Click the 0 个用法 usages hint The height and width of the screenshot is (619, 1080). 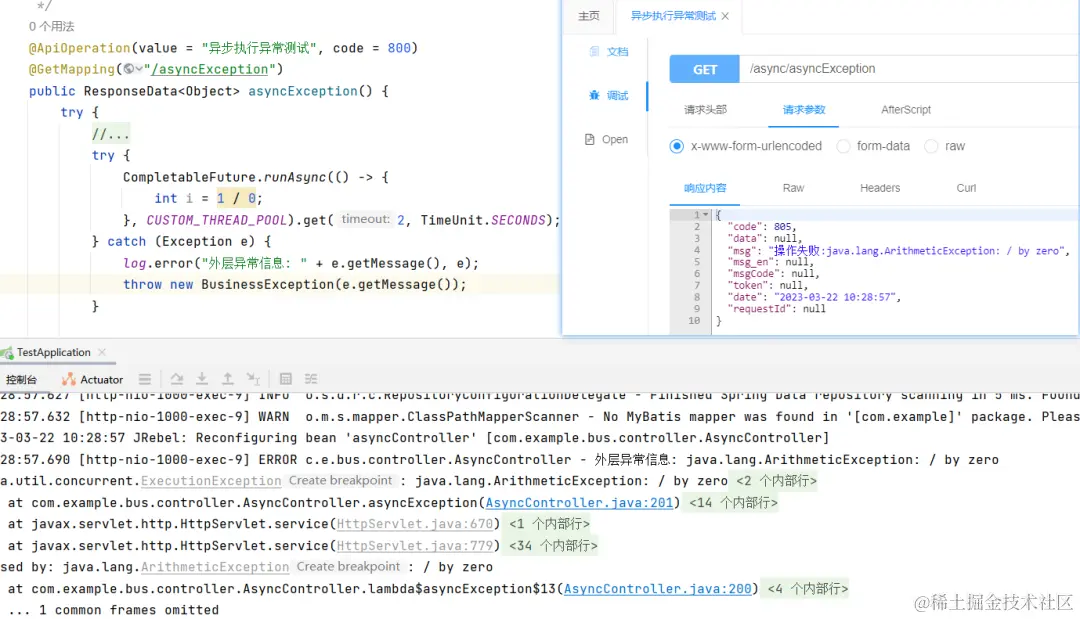click(x=52, y=26)
